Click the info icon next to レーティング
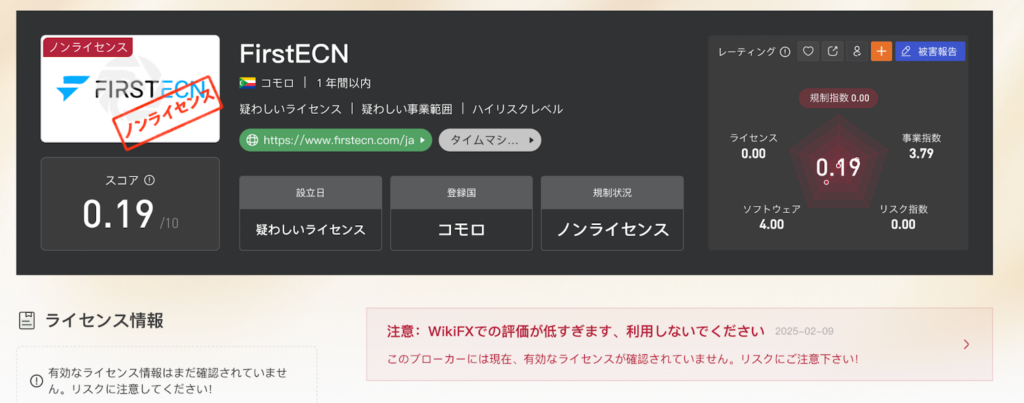The height and width of the screenshot is (403, 1024). click(x=785, y=52)
